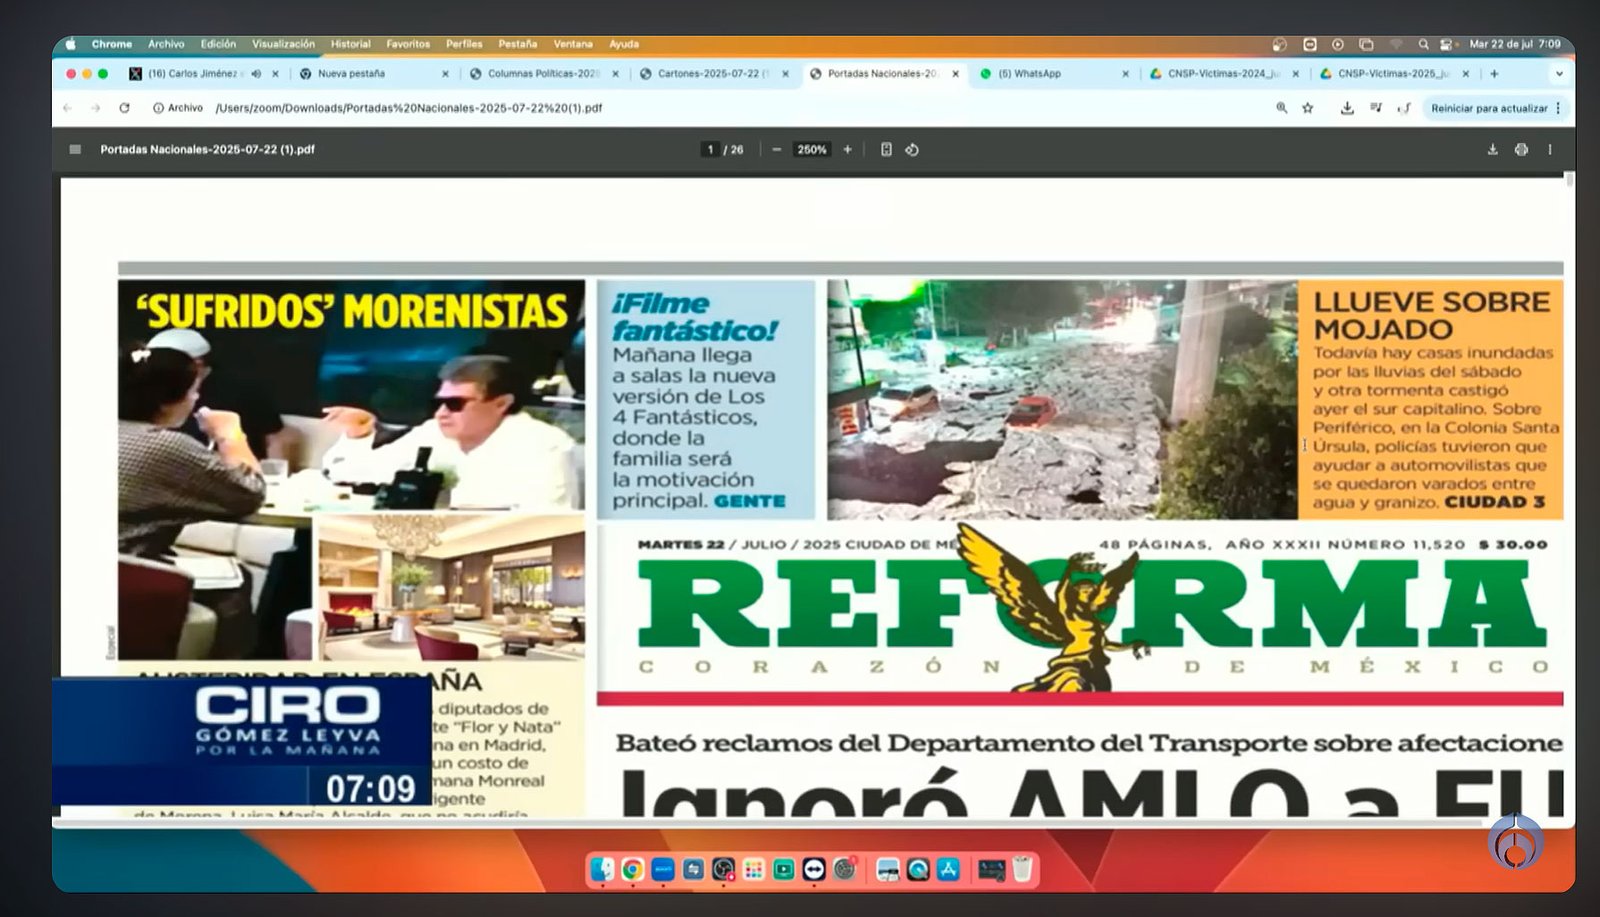Zoom out the PDF with minus button
This screenshot has width=1600, height=917.
(776, 150)
